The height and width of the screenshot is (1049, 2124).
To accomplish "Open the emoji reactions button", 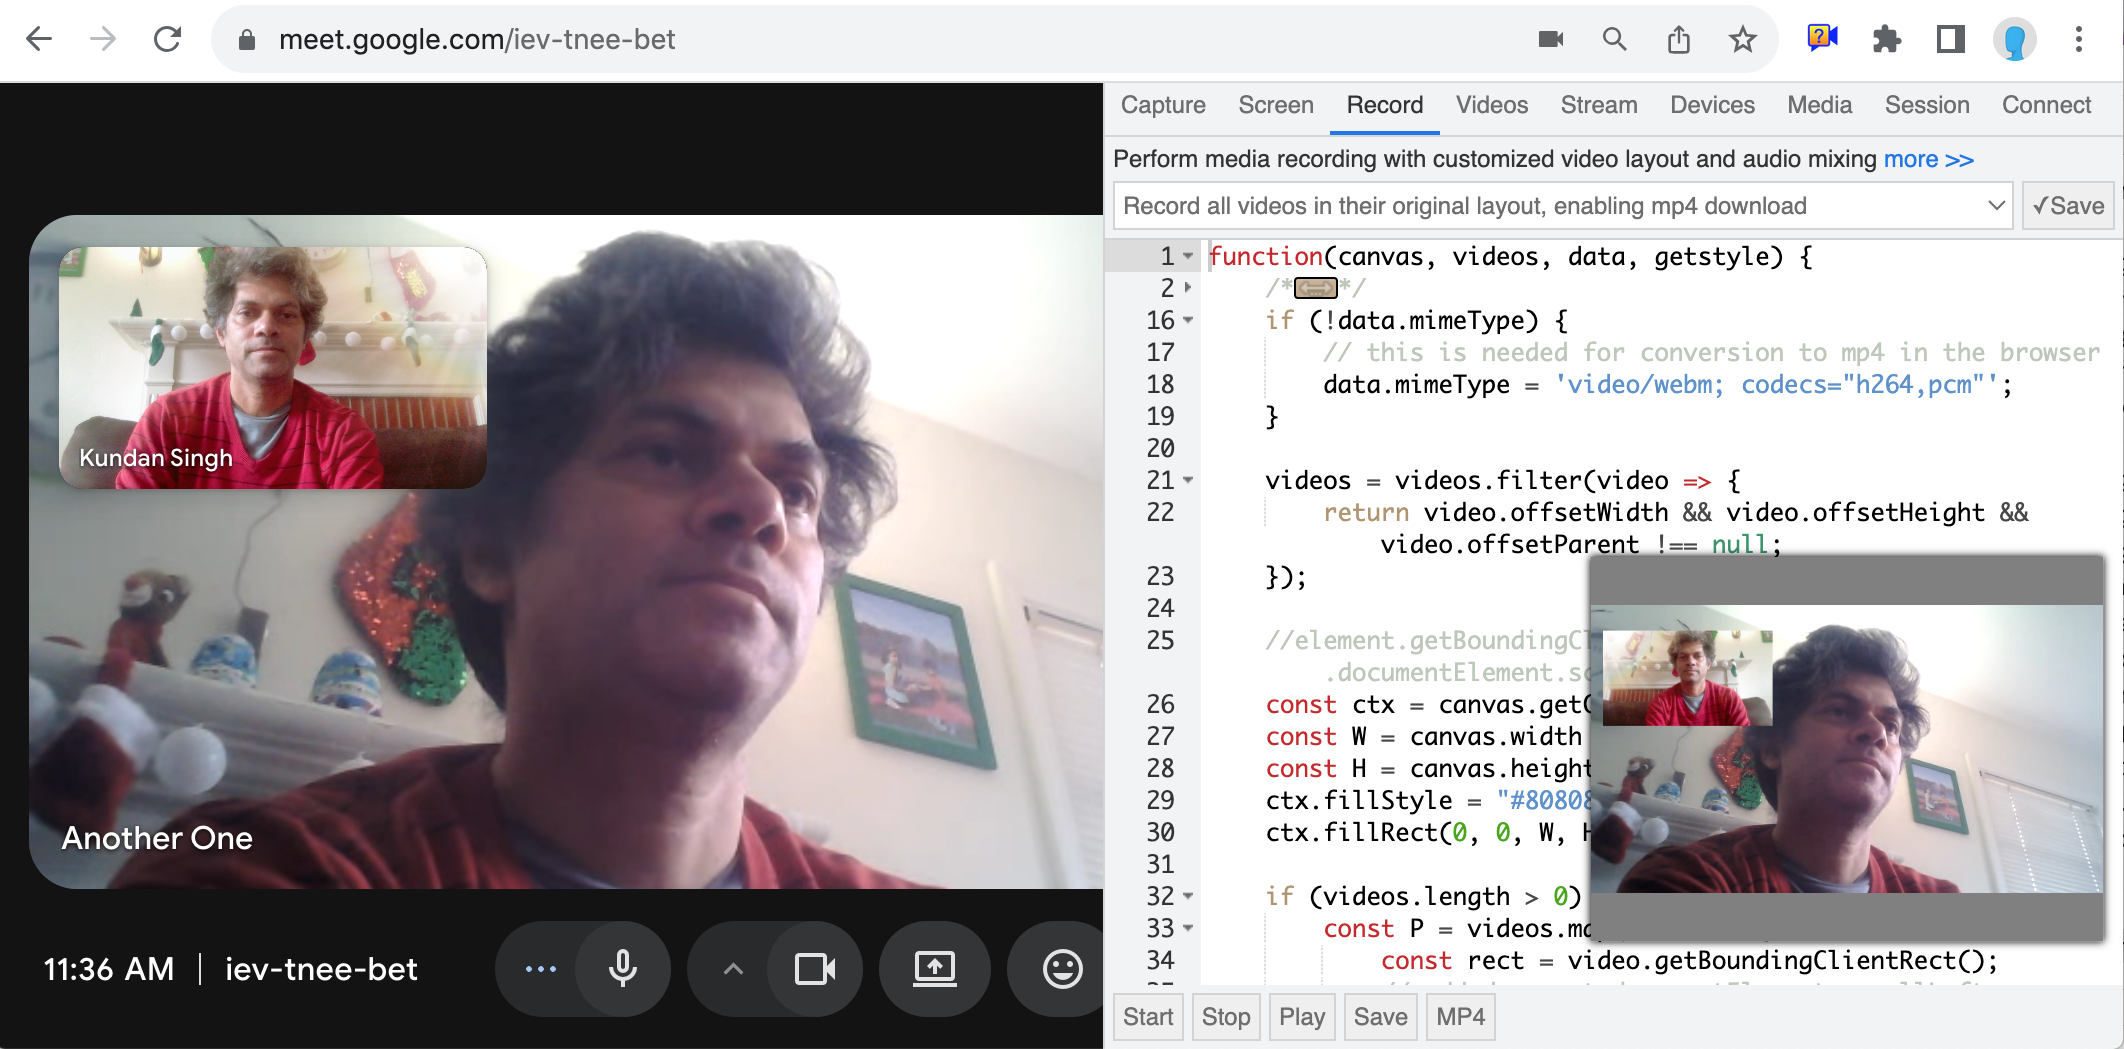I will click(1061, 968).
